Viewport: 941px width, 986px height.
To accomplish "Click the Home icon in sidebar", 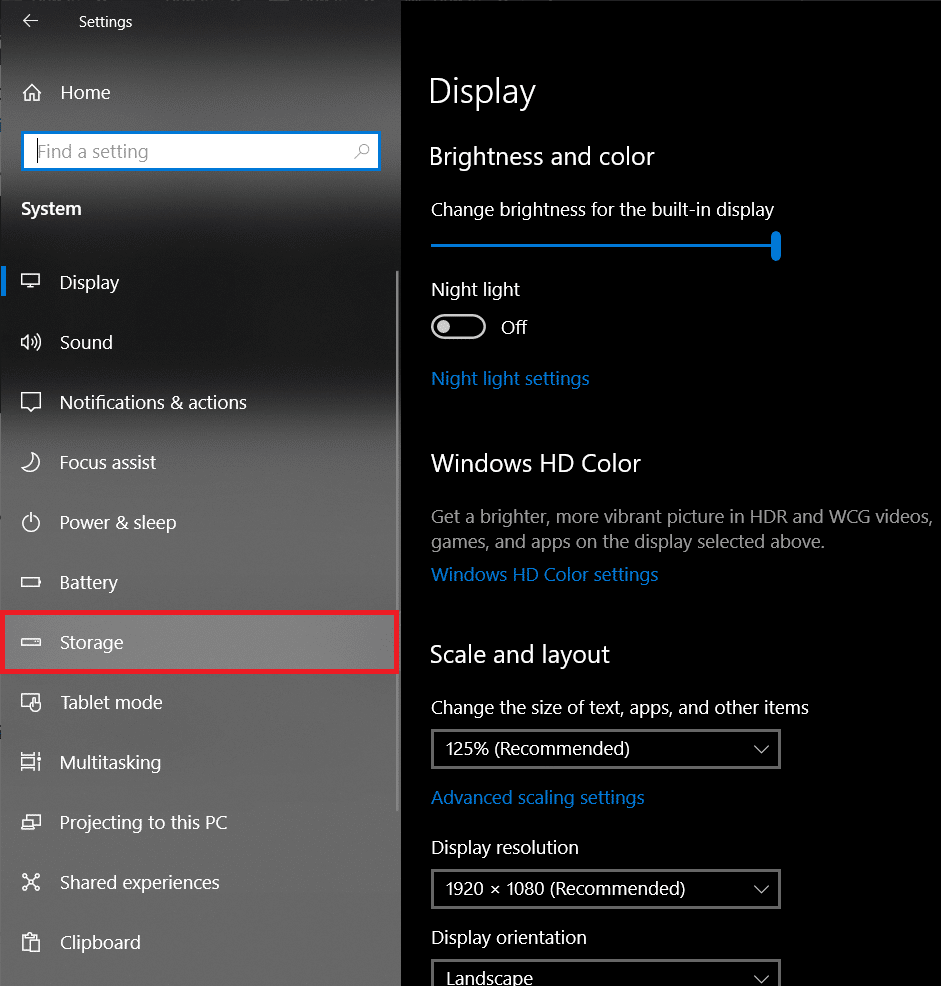I will click(x=32, y=93).
